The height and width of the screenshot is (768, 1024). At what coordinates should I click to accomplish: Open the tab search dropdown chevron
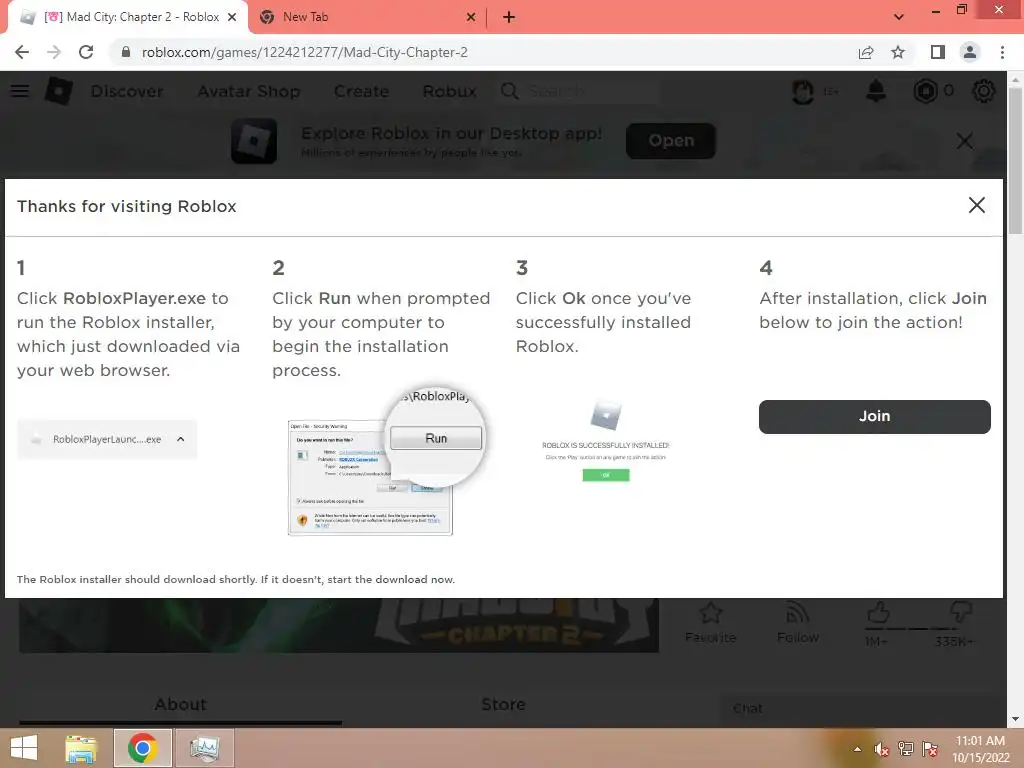pyautogui.click(x=899, y=17)
